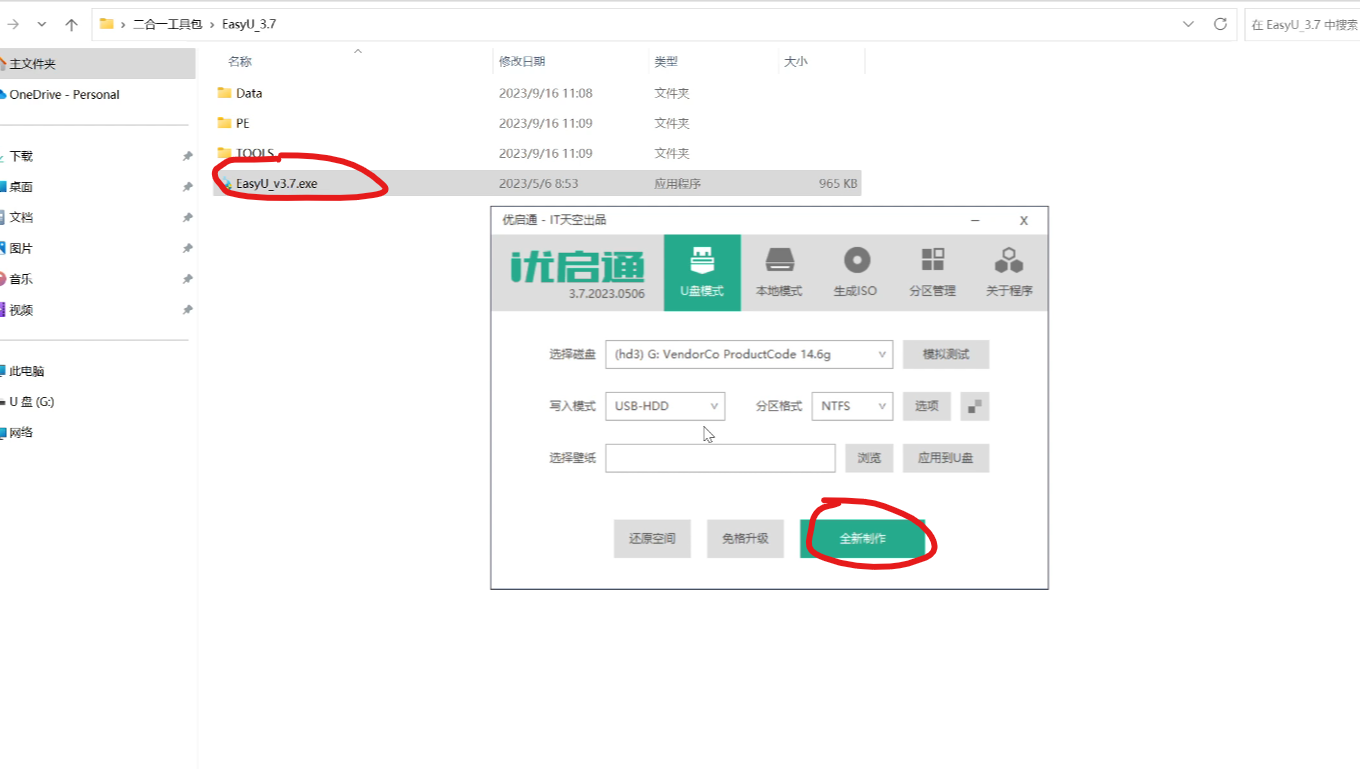The image size is (1360, 769).
Task: Close the 优启通 window
Action: click(1023, 220)
